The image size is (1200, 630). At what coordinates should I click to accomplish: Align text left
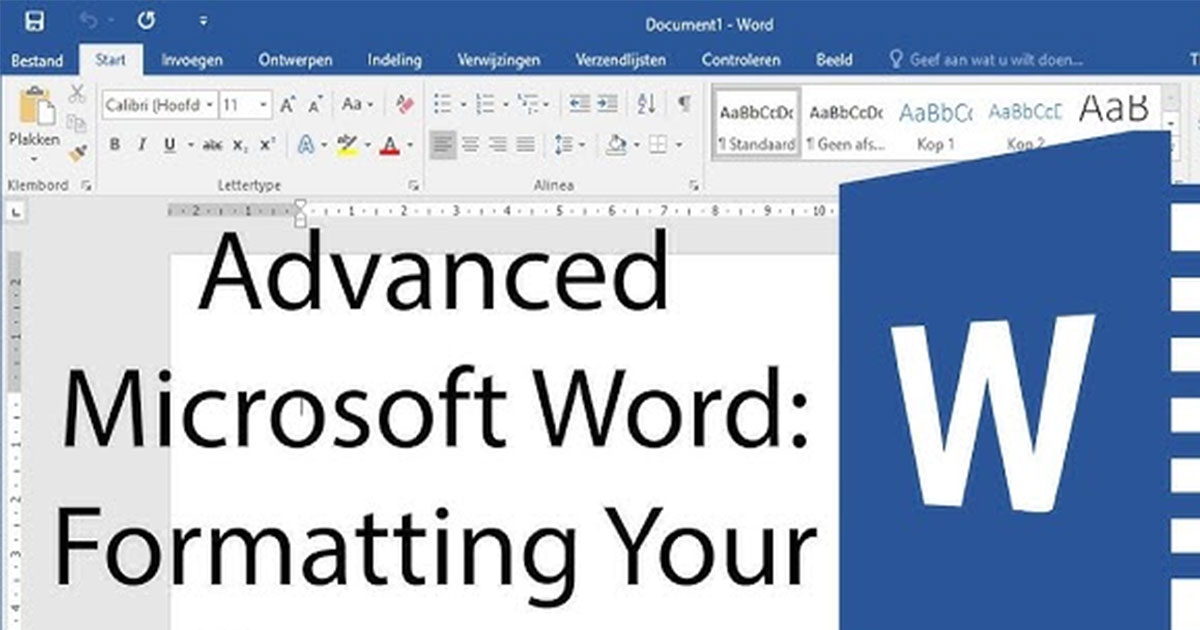click(444, 145)
